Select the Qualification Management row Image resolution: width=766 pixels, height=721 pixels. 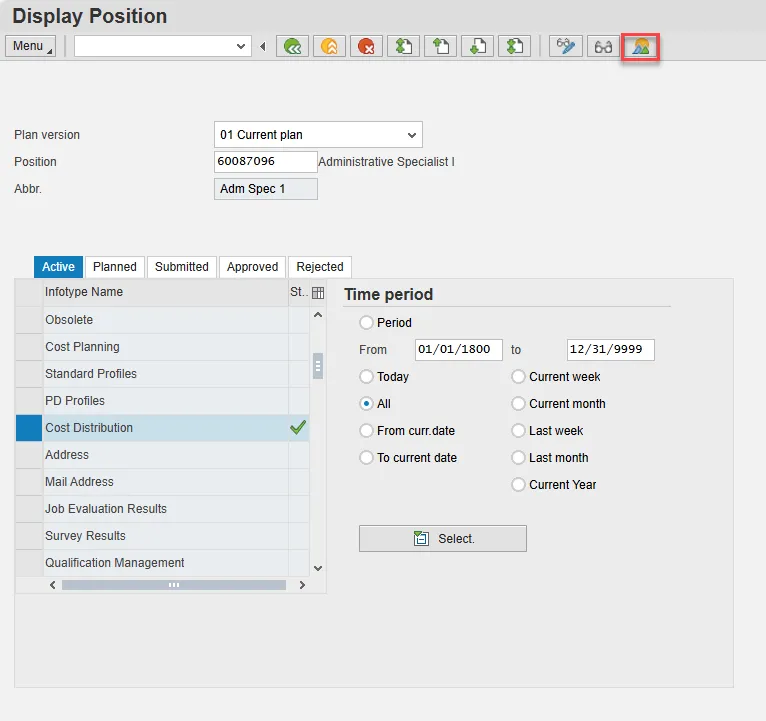point(165,563)
